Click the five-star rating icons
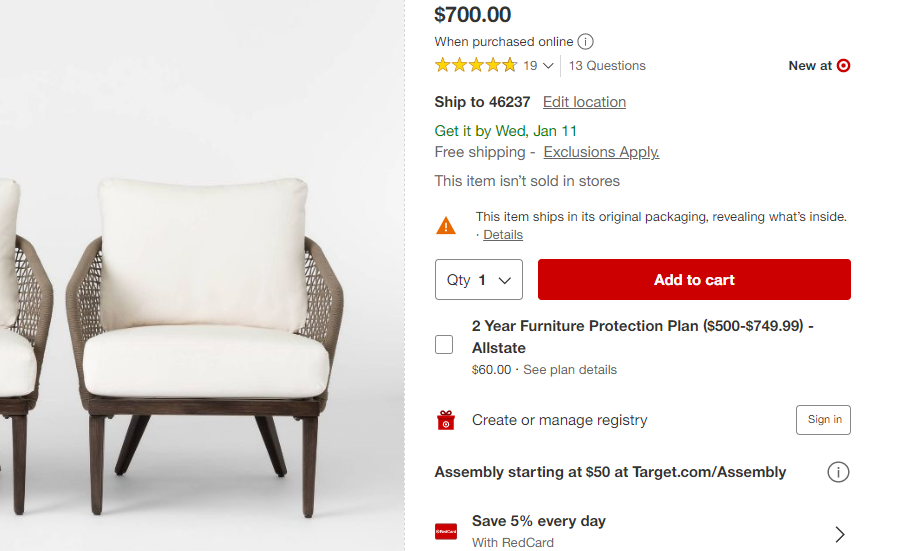 476,66
